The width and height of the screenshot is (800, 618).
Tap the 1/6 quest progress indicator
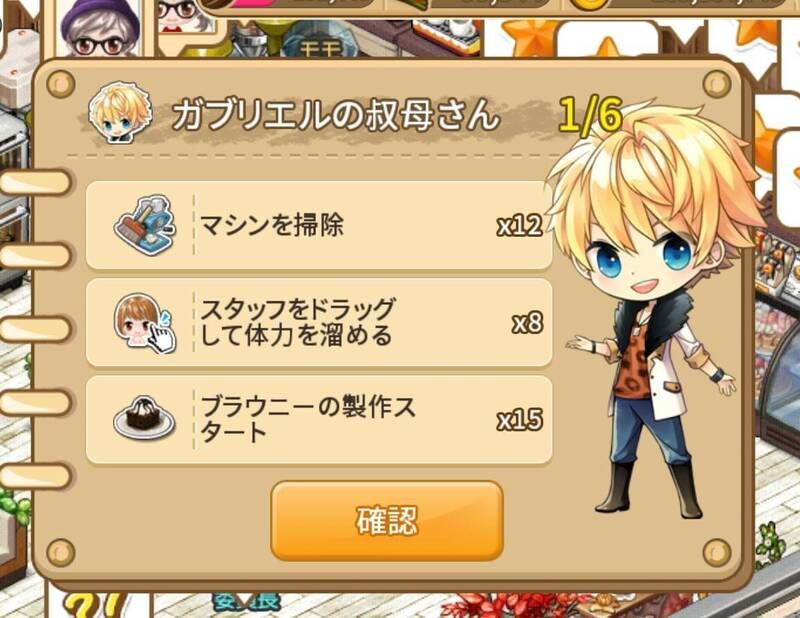pyautogui.click(x=590, y=115)
